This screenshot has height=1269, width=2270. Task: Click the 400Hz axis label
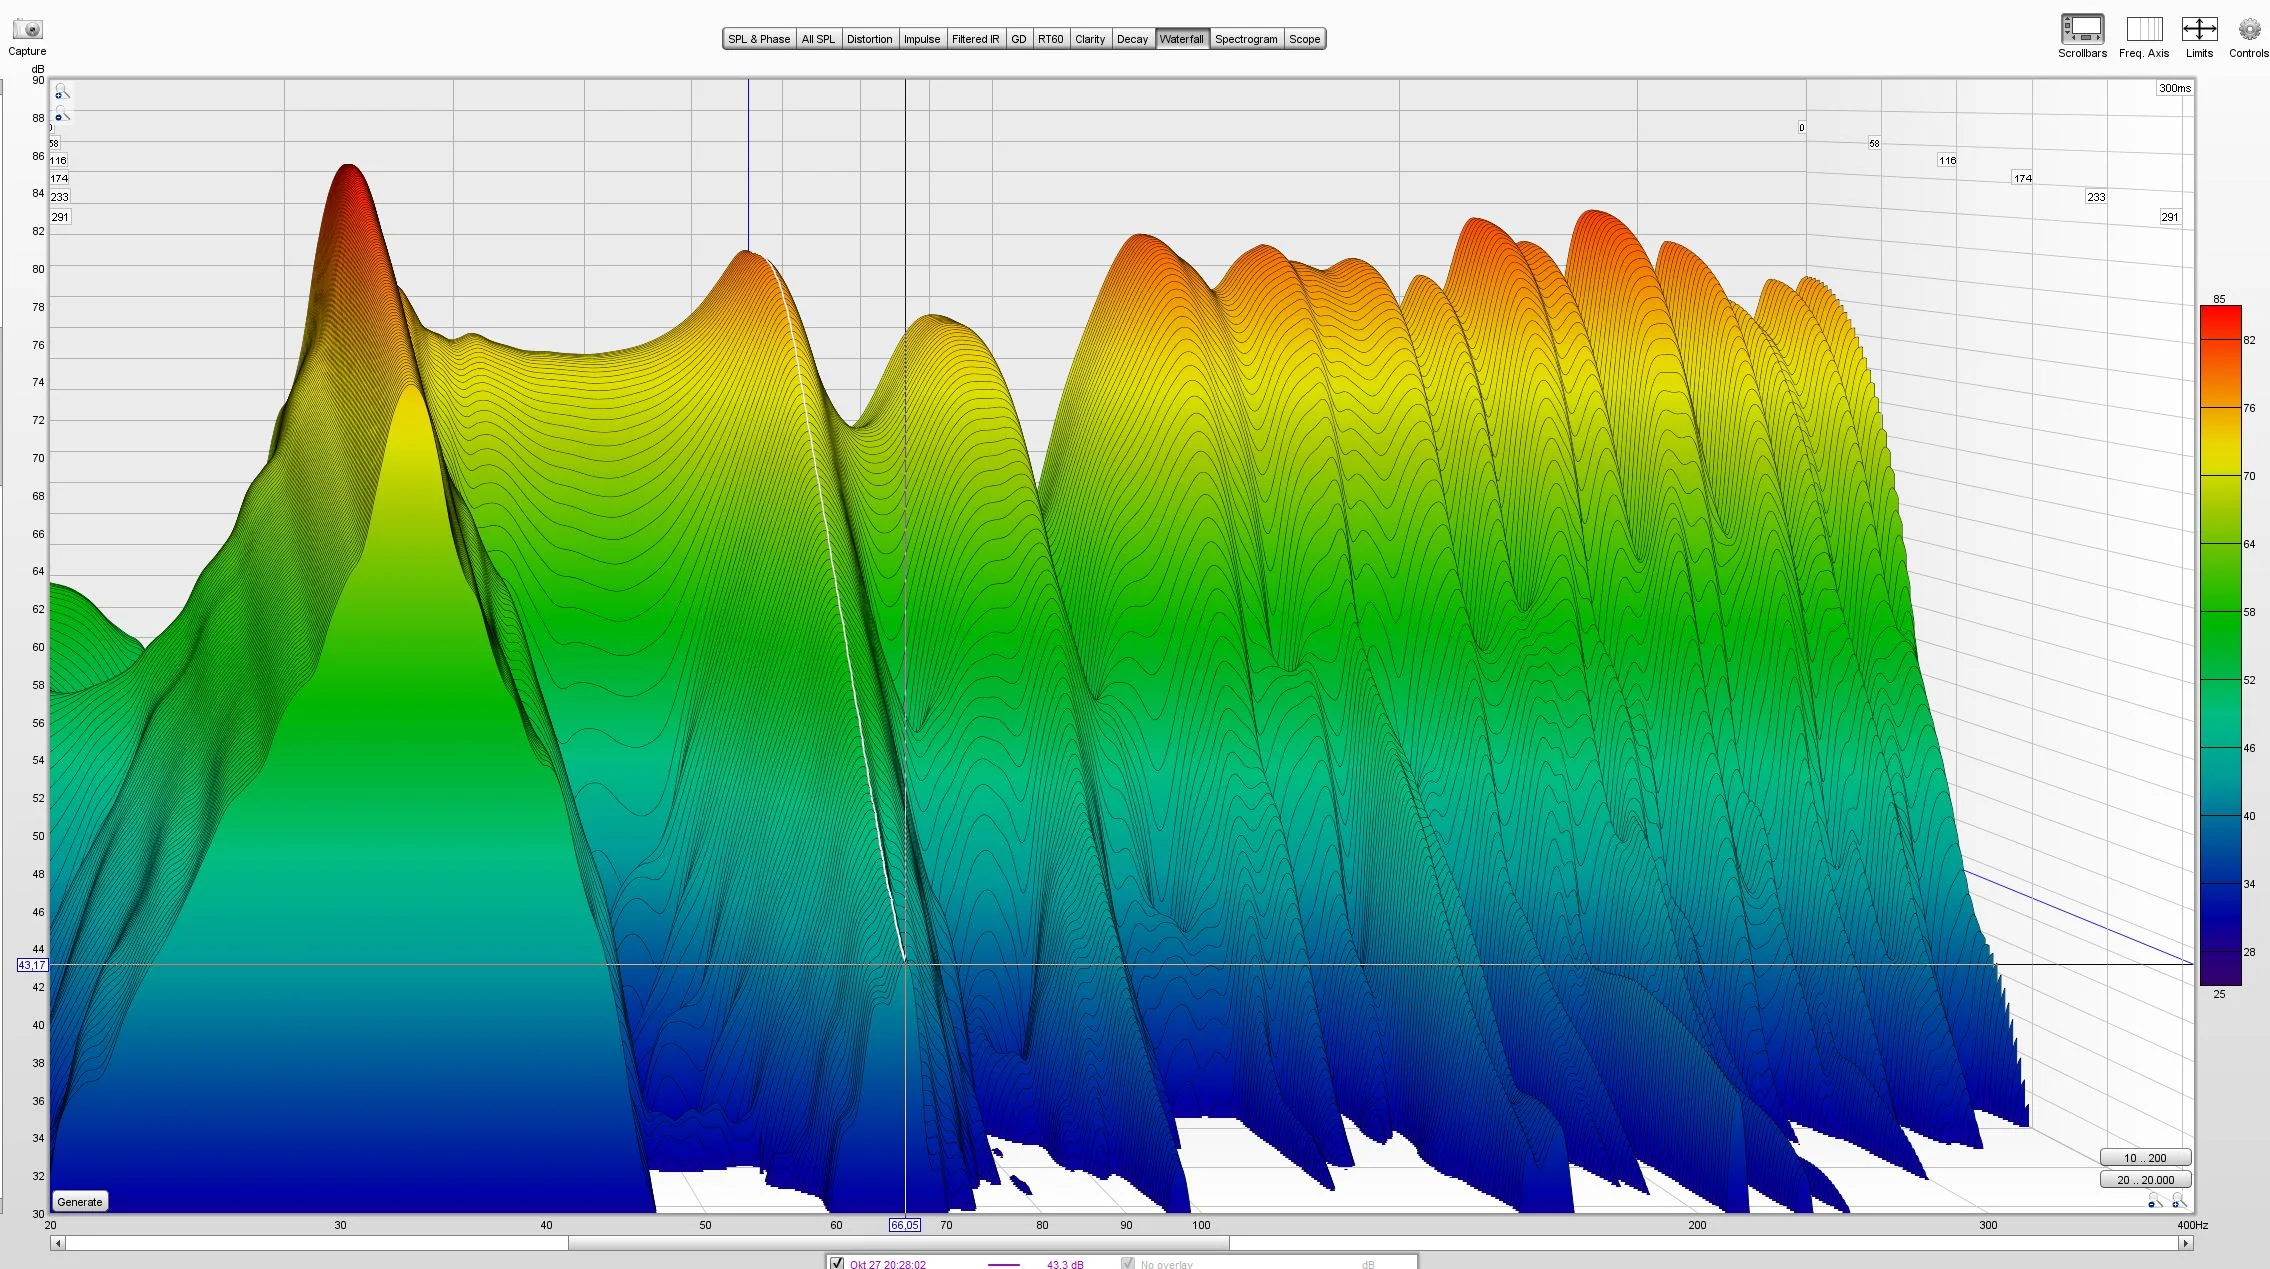click(2192, 1225)
